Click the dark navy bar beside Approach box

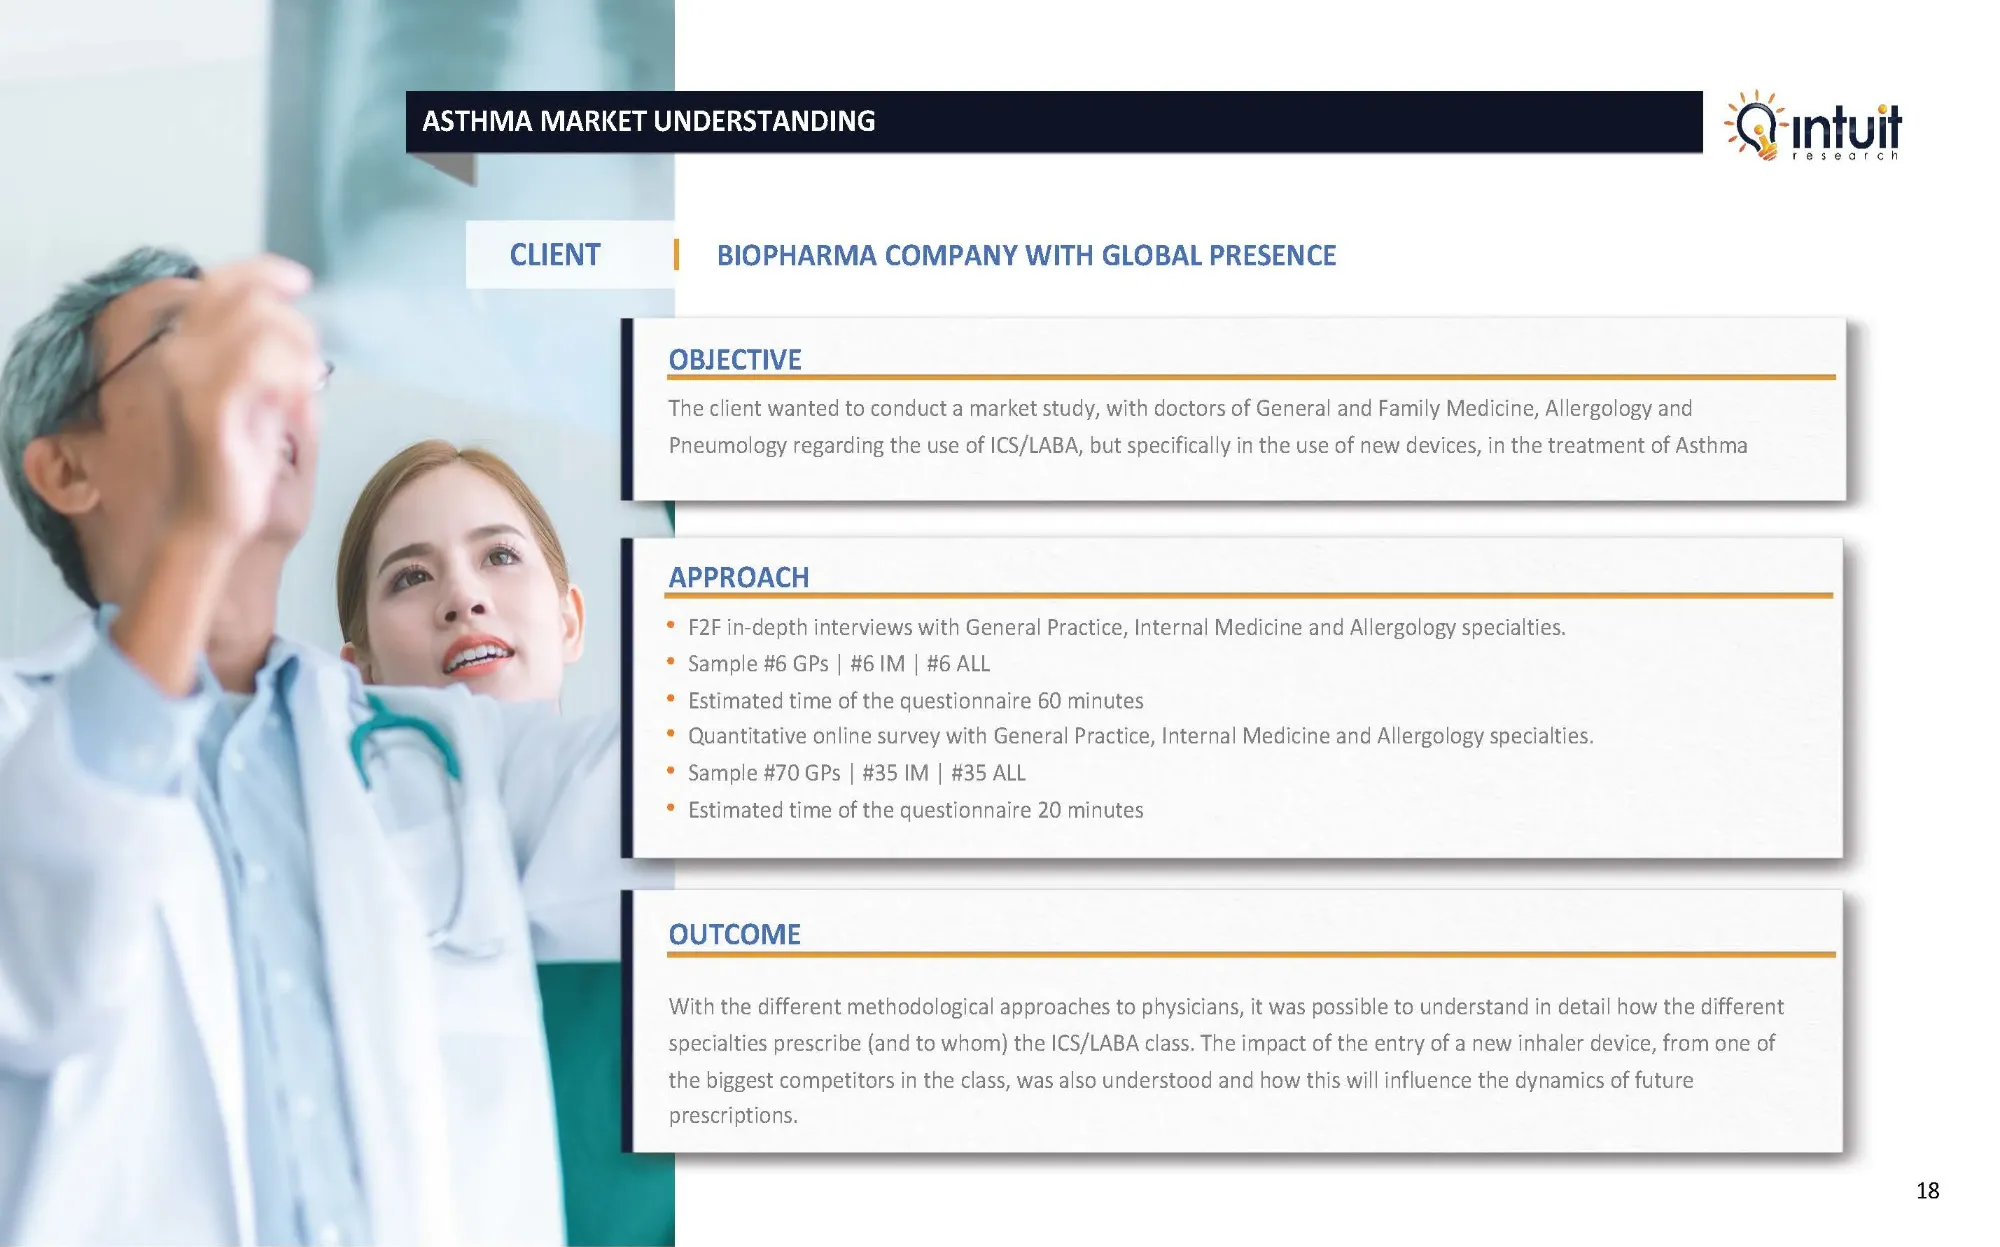pyautogui.click(x=627, y=698)
